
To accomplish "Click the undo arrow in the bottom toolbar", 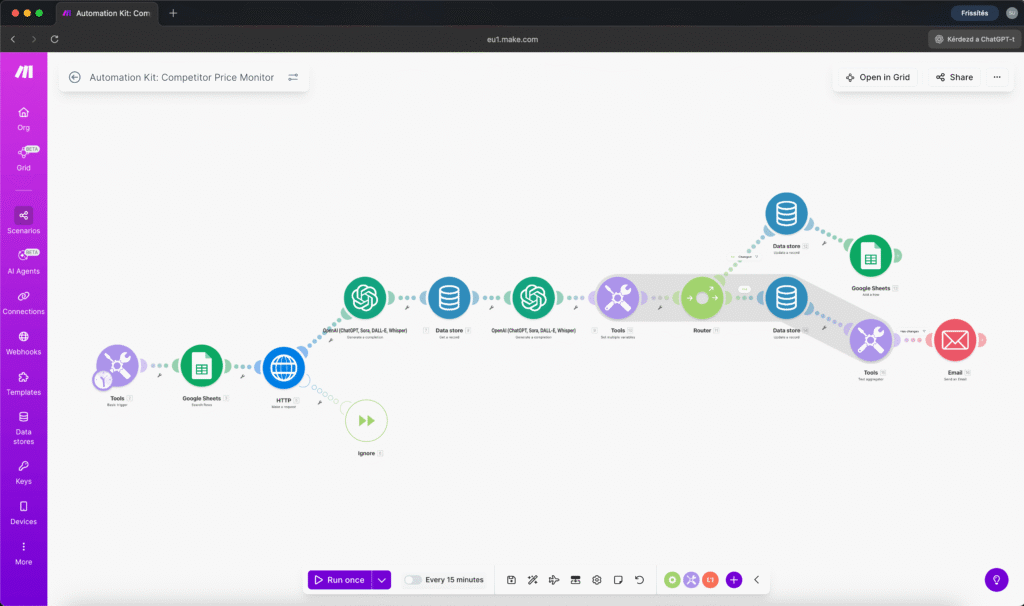I will tap(639, 579).
